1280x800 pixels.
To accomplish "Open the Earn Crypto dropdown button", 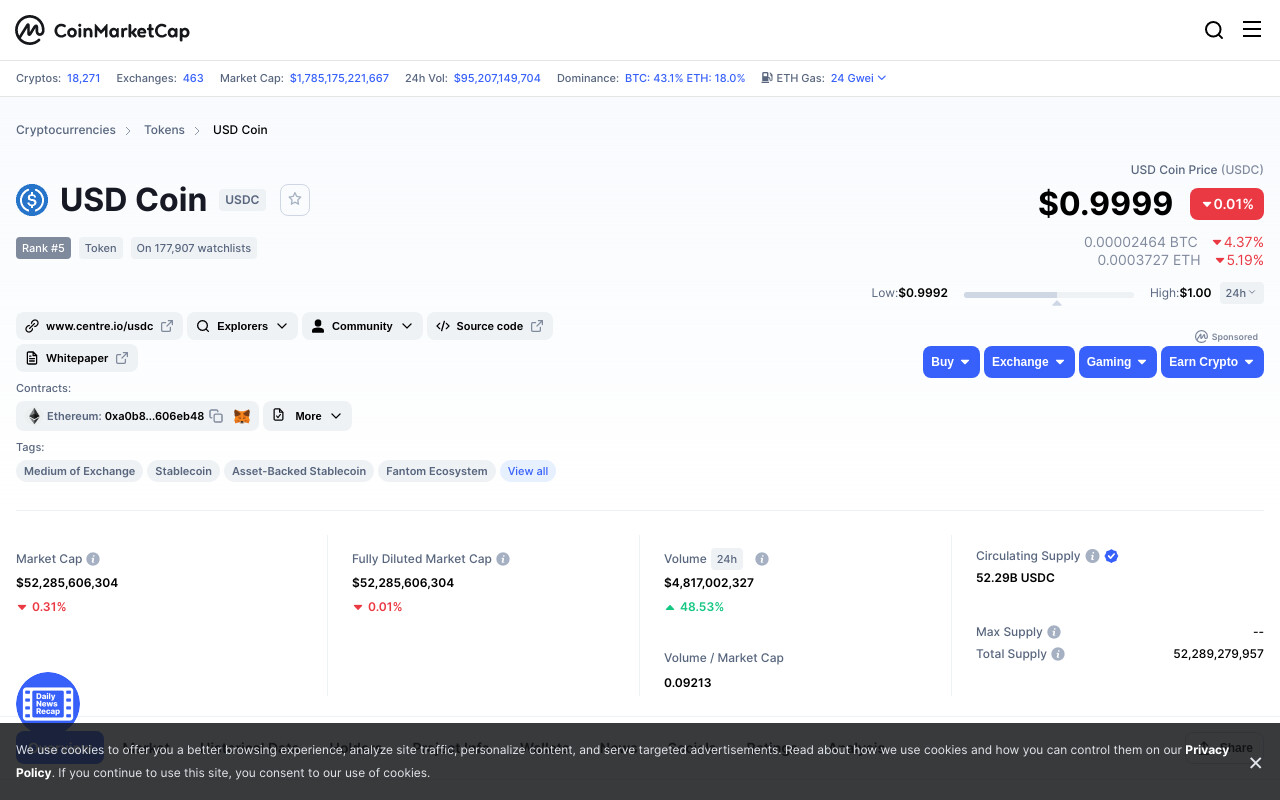I will pos(1212,362).
